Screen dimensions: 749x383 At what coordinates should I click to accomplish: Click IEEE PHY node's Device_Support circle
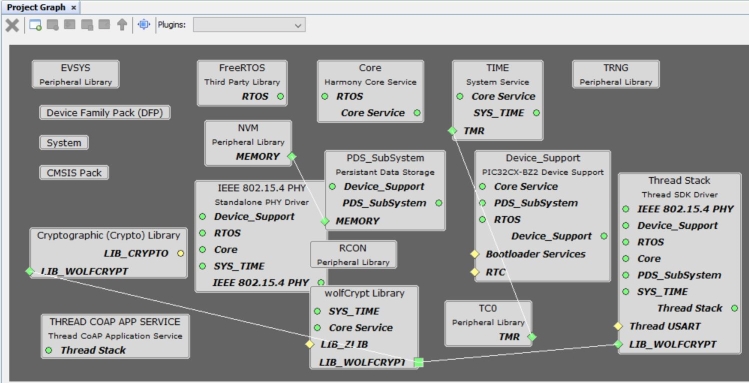point(203,217)
